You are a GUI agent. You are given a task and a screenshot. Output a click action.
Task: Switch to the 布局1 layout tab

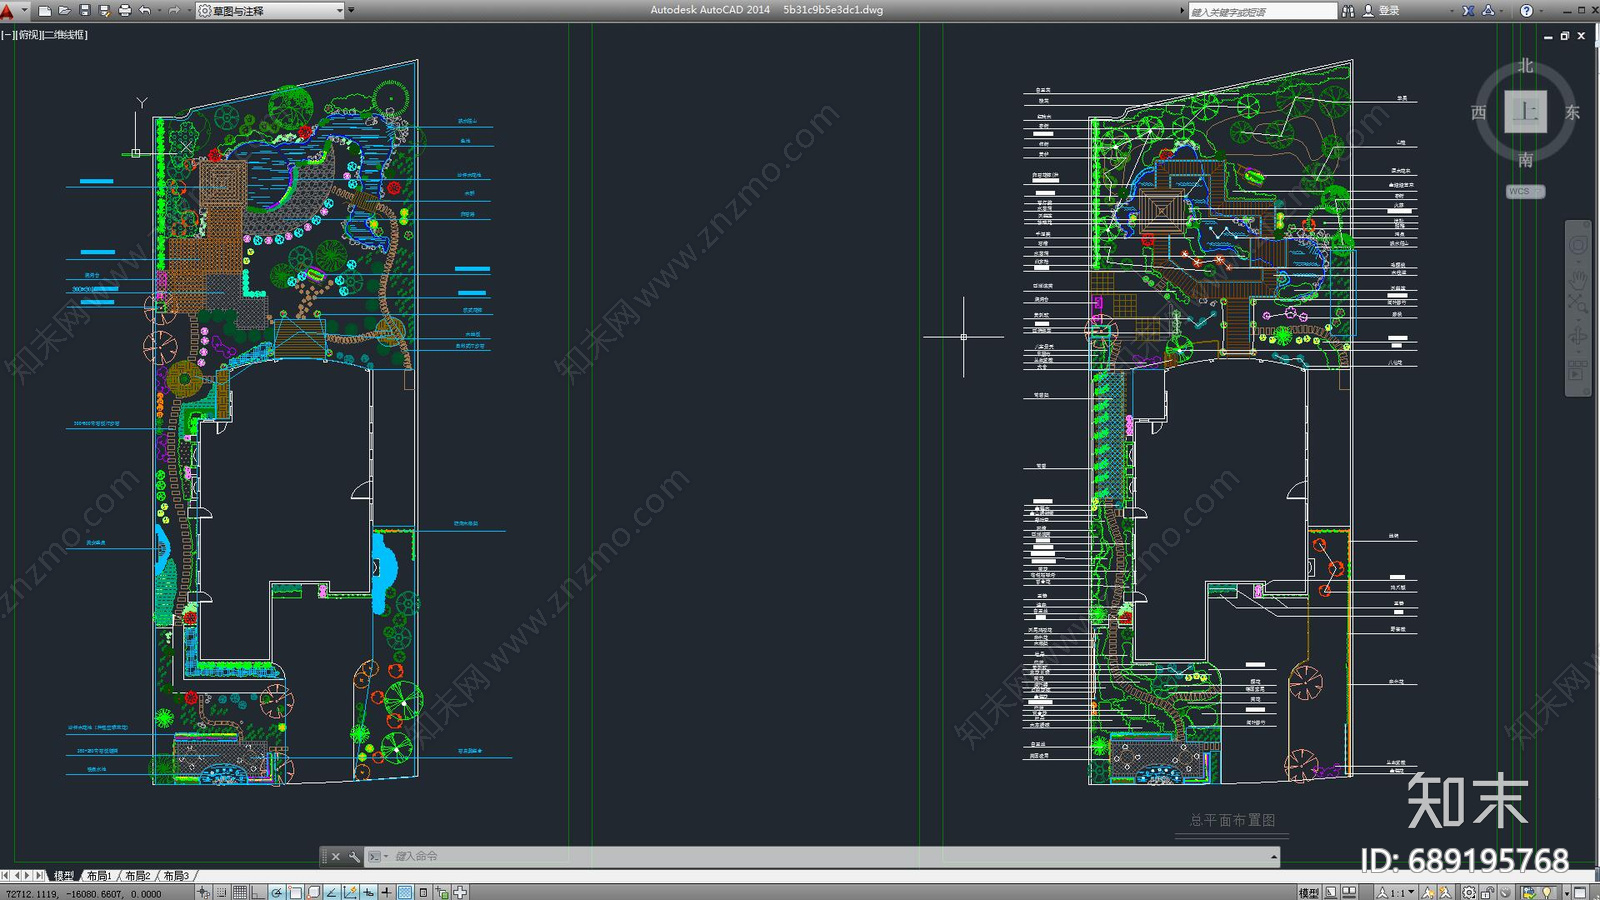tap(100, 876)
